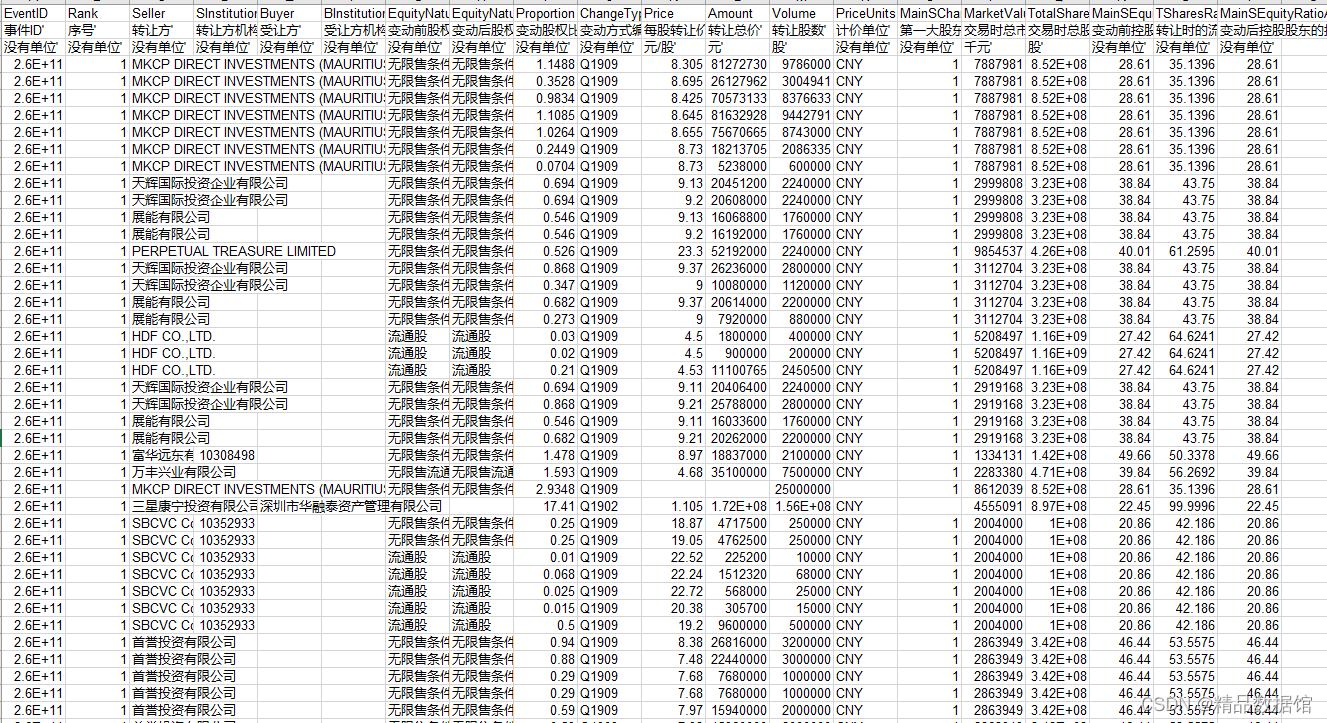The image size is (1327, 723).
Task: Click proportion cell 1.1488
Action: point(545,64)
